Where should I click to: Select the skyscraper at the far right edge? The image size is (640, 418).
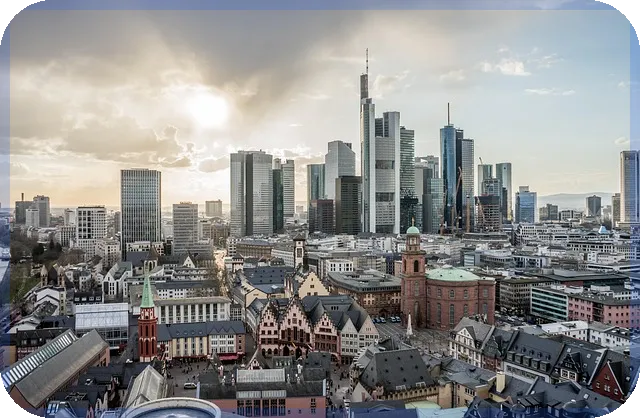point(629,188)
